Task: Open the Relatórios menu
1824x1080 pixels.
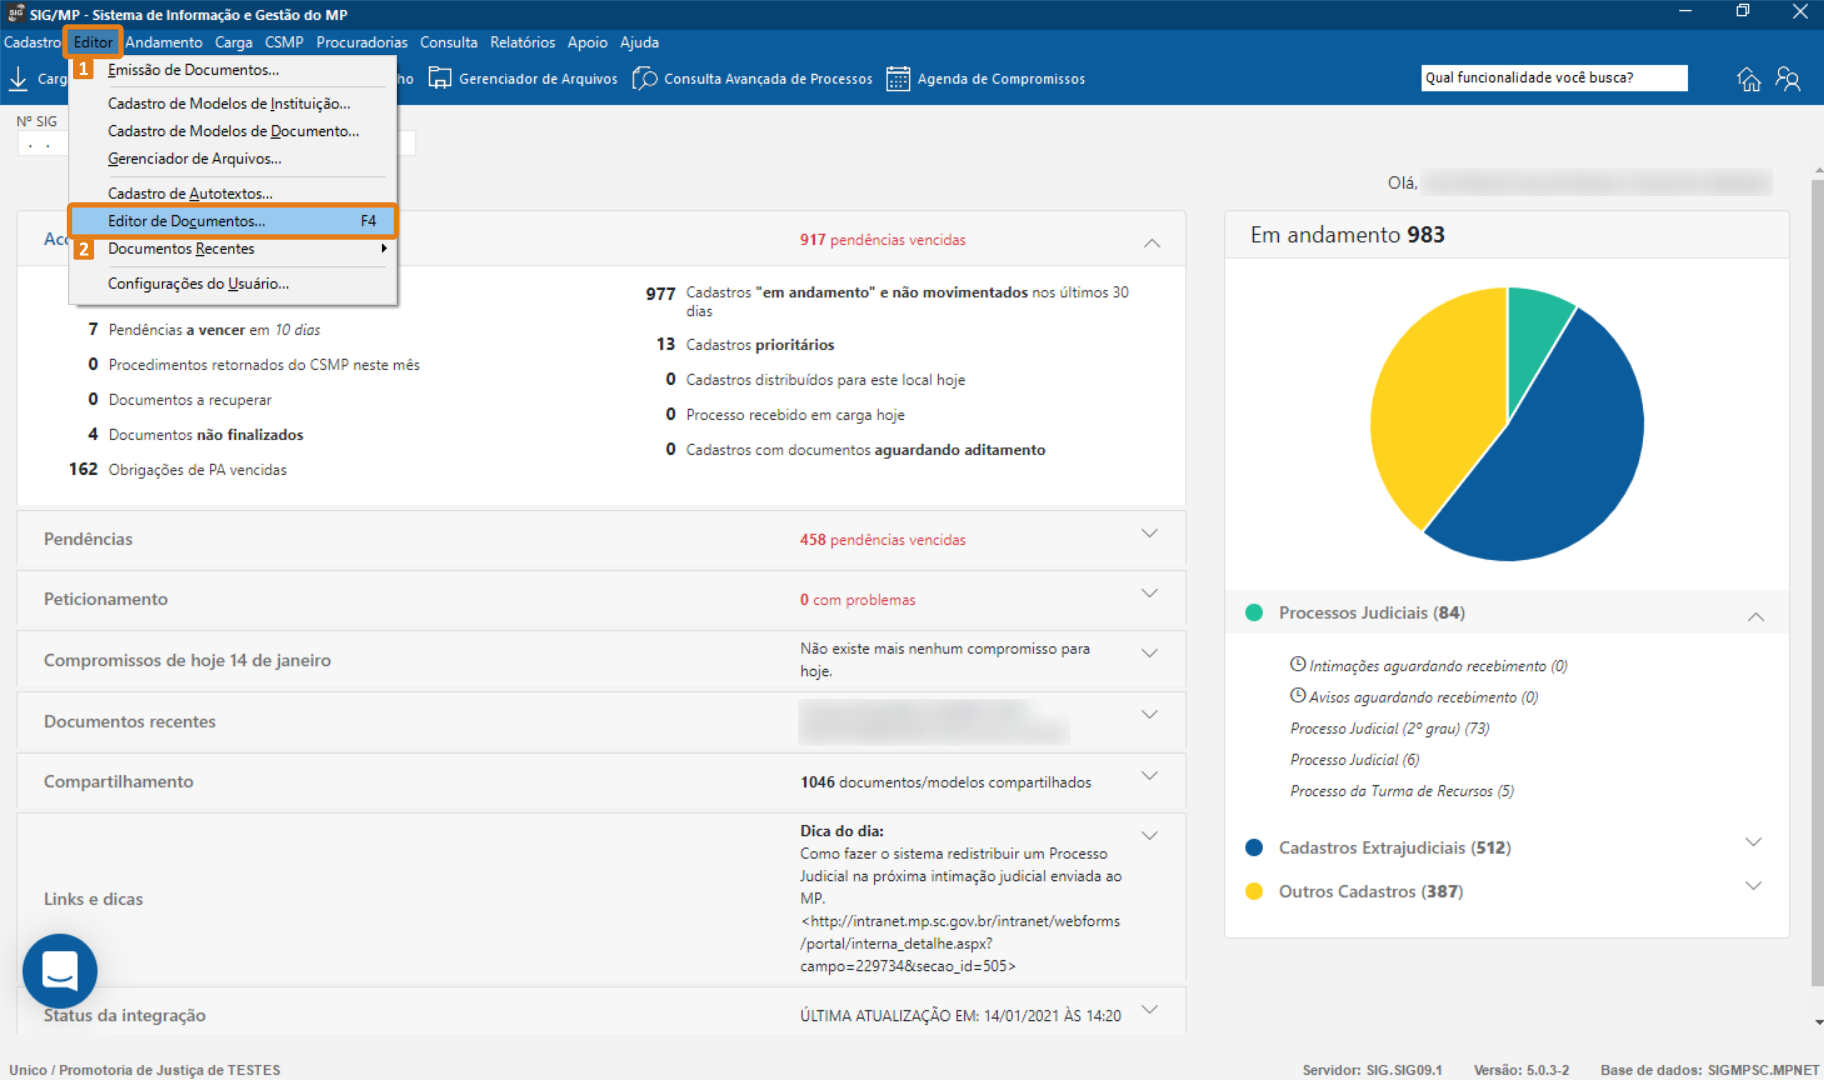Action: click(522, 42)
